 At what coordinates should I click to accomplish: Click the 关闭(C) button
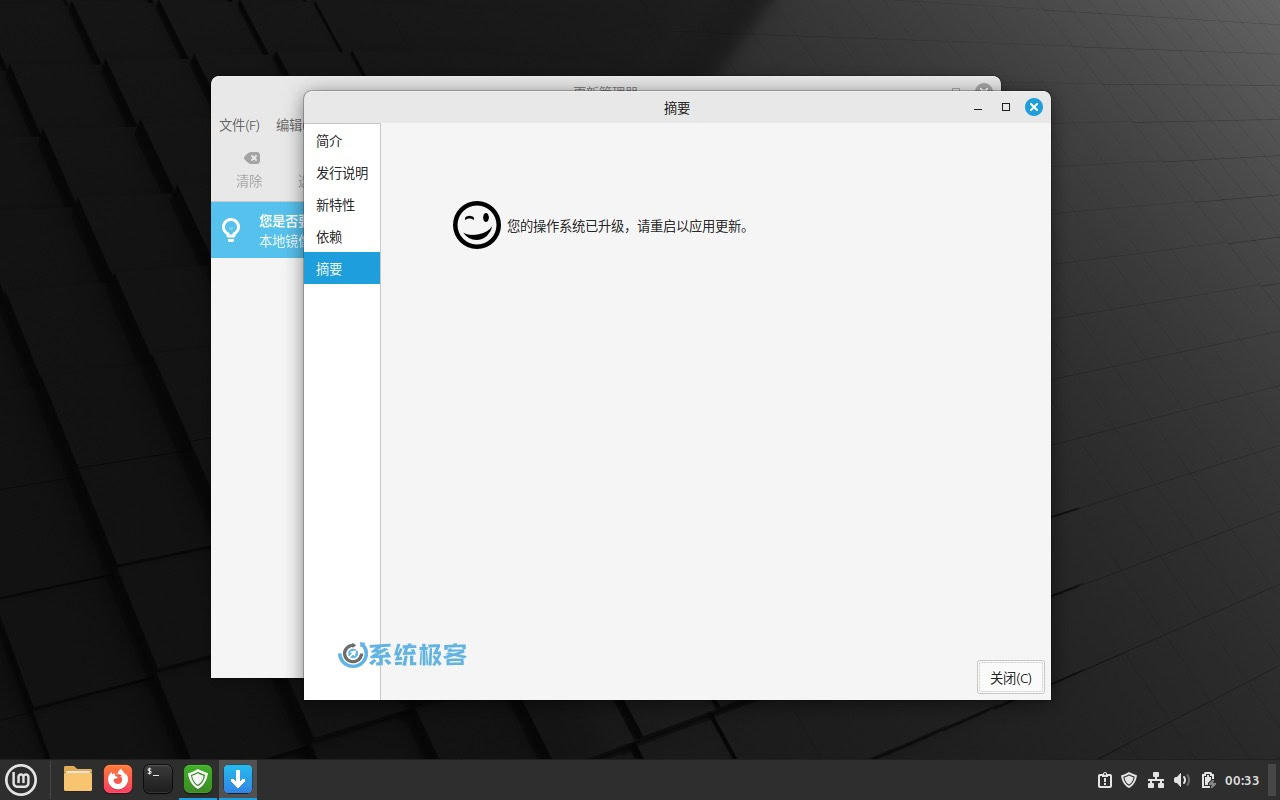click(x=1011, y=677)
